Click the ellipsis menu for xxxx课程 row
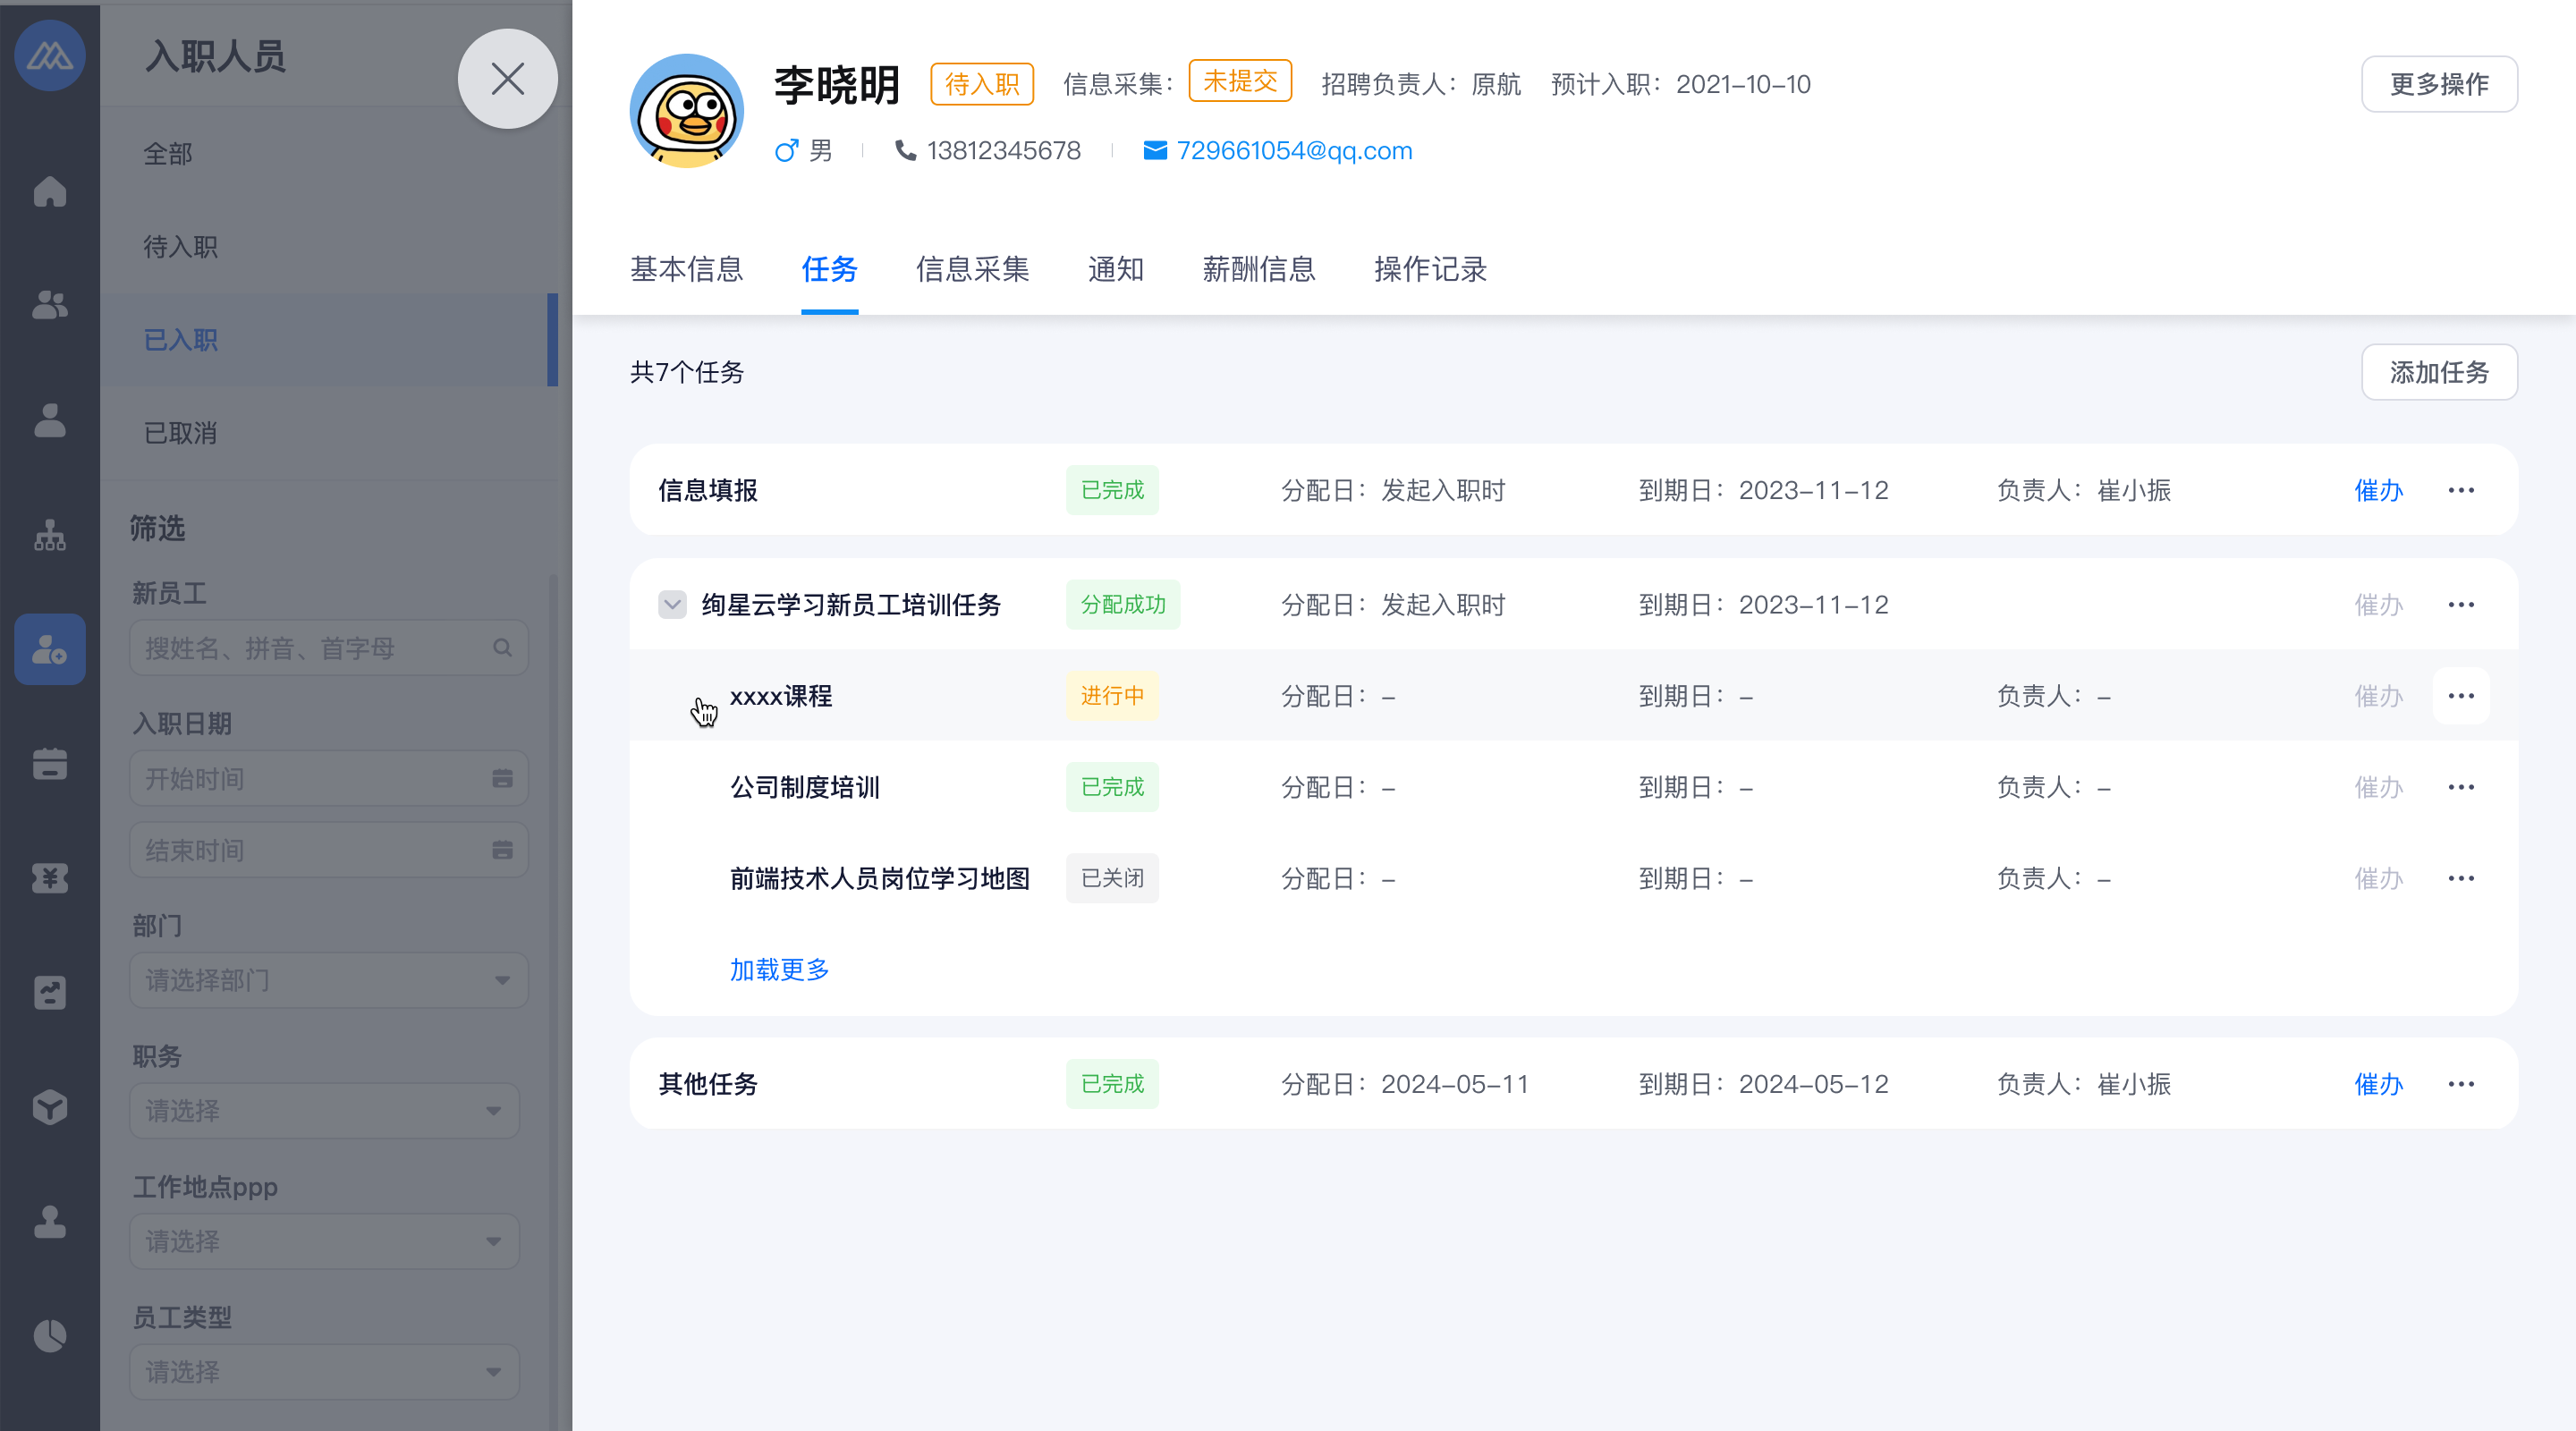 2460,696
